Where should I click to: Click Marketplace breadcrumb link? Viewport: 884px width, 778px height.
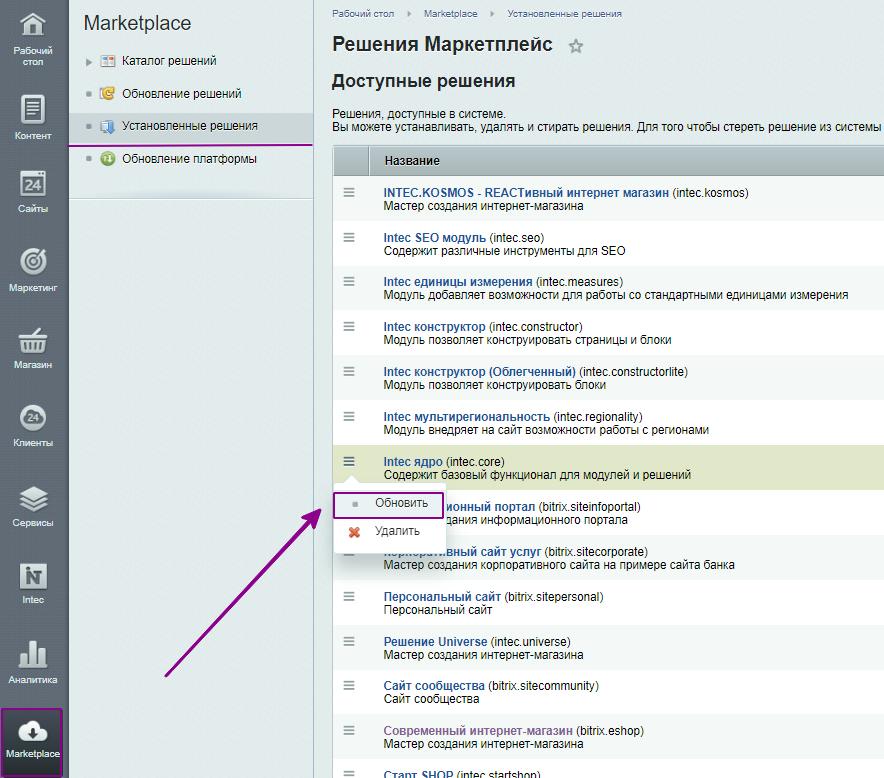(x=450, y=14)
